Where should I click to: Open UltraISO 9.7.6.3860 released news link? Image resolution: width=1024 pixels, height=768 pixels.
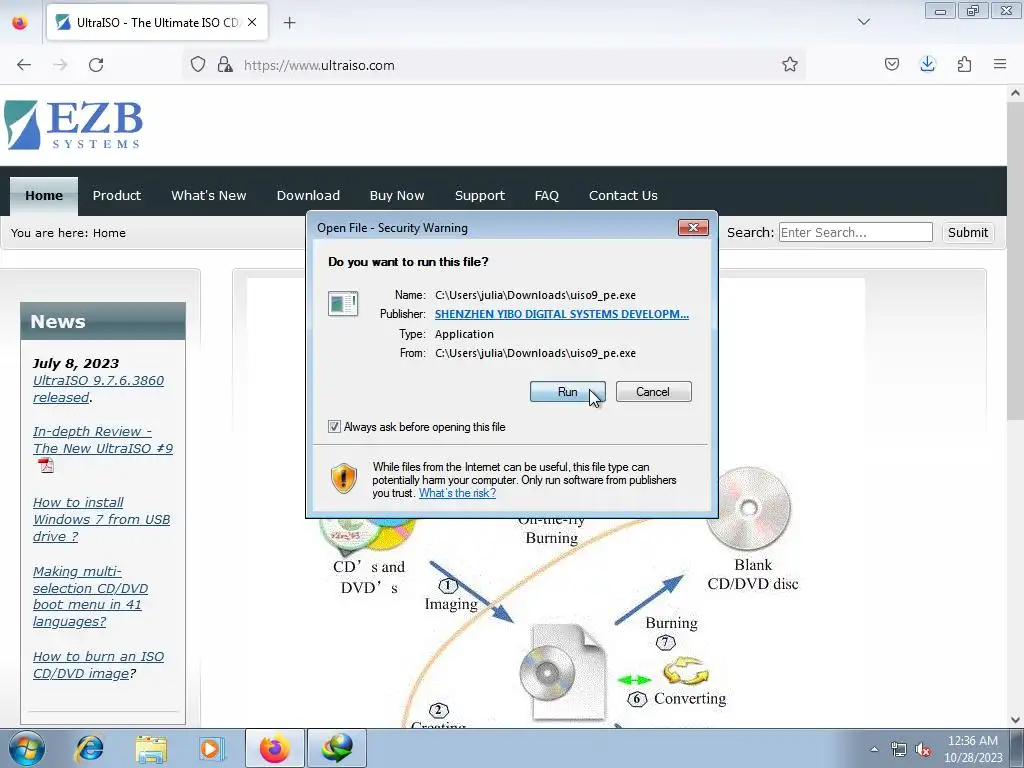[x=98, y=389]
